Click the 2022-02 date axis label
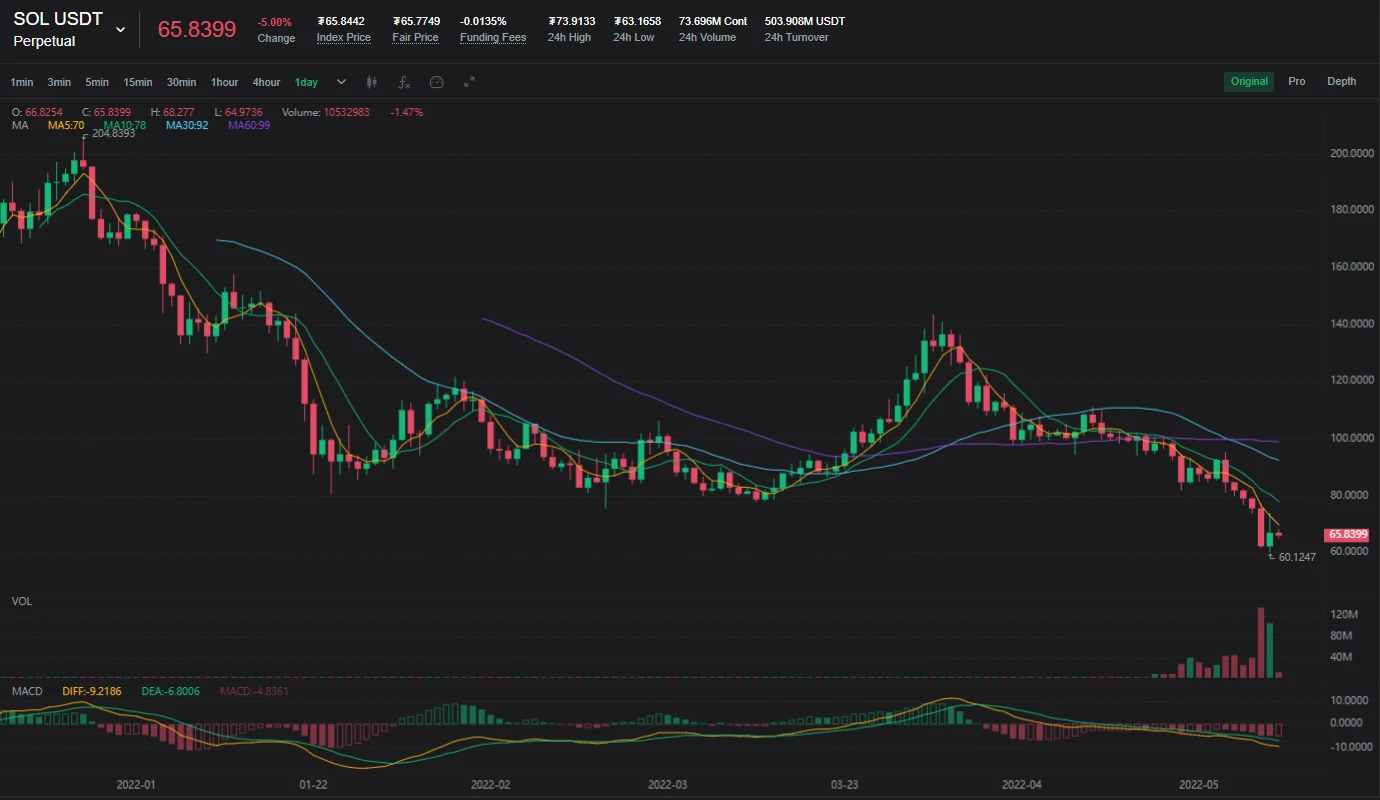This screenshot has height=800, width=1380. [490, 785]
